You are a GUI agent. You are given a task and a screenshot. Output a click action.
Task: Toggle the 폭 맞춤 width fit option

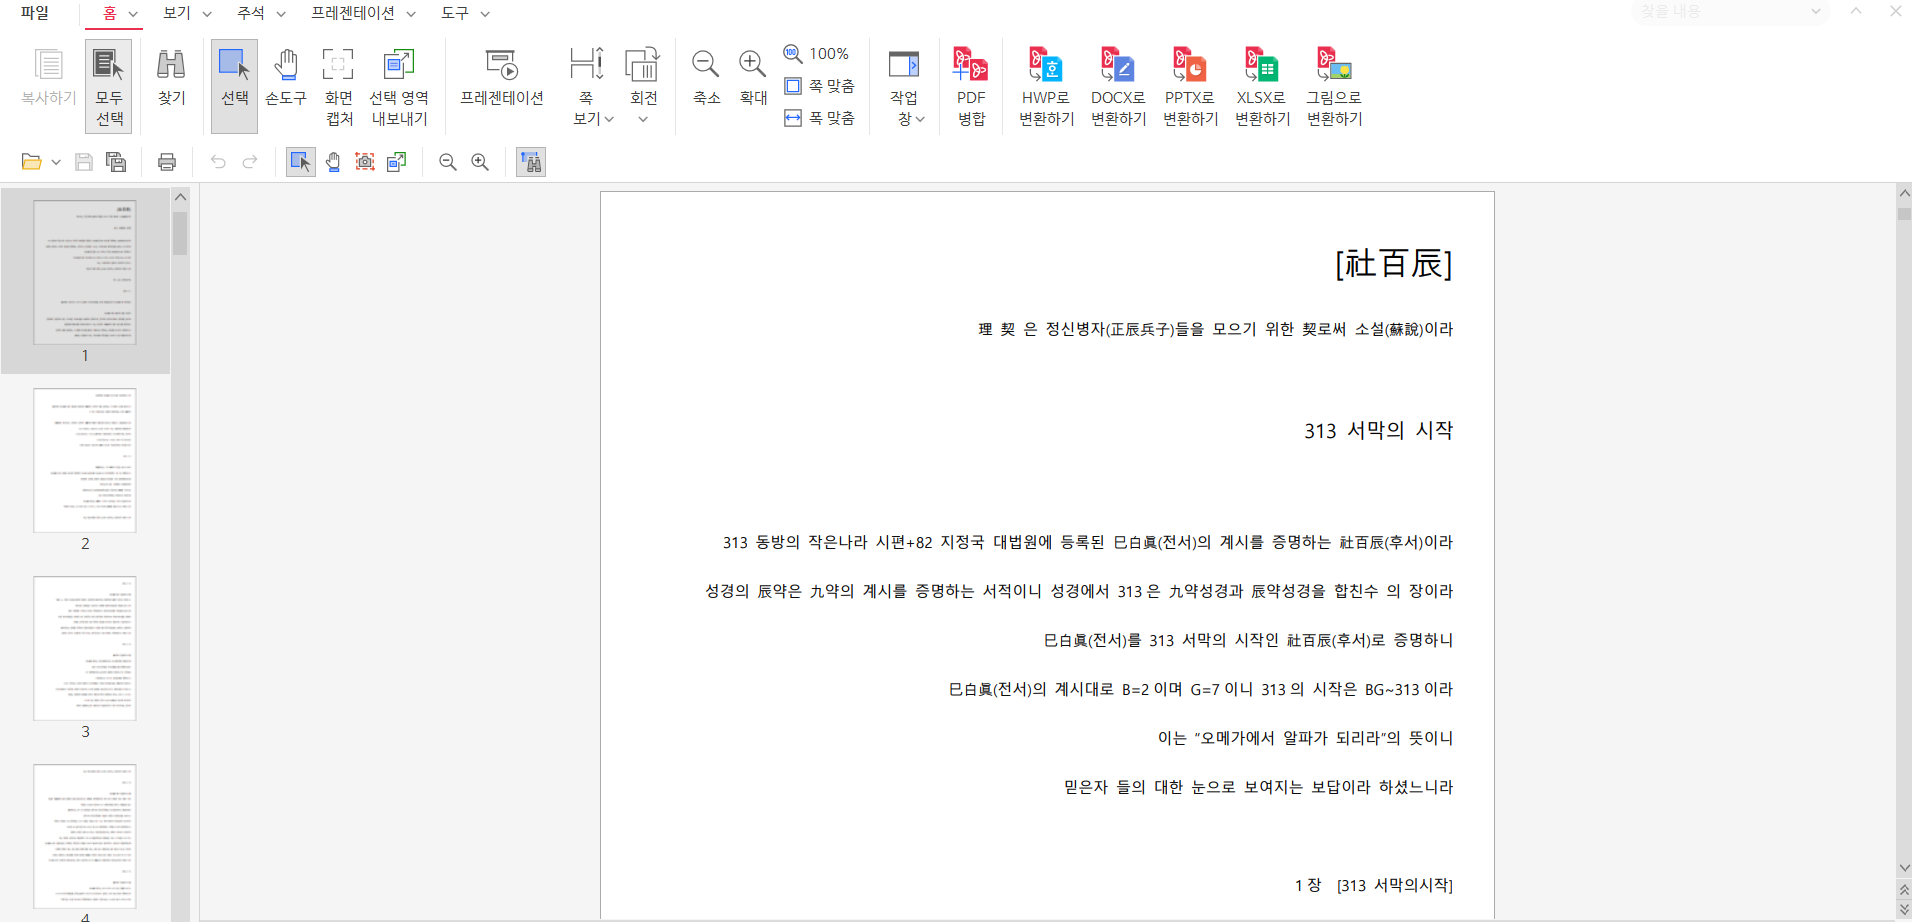tap(820, 118)
